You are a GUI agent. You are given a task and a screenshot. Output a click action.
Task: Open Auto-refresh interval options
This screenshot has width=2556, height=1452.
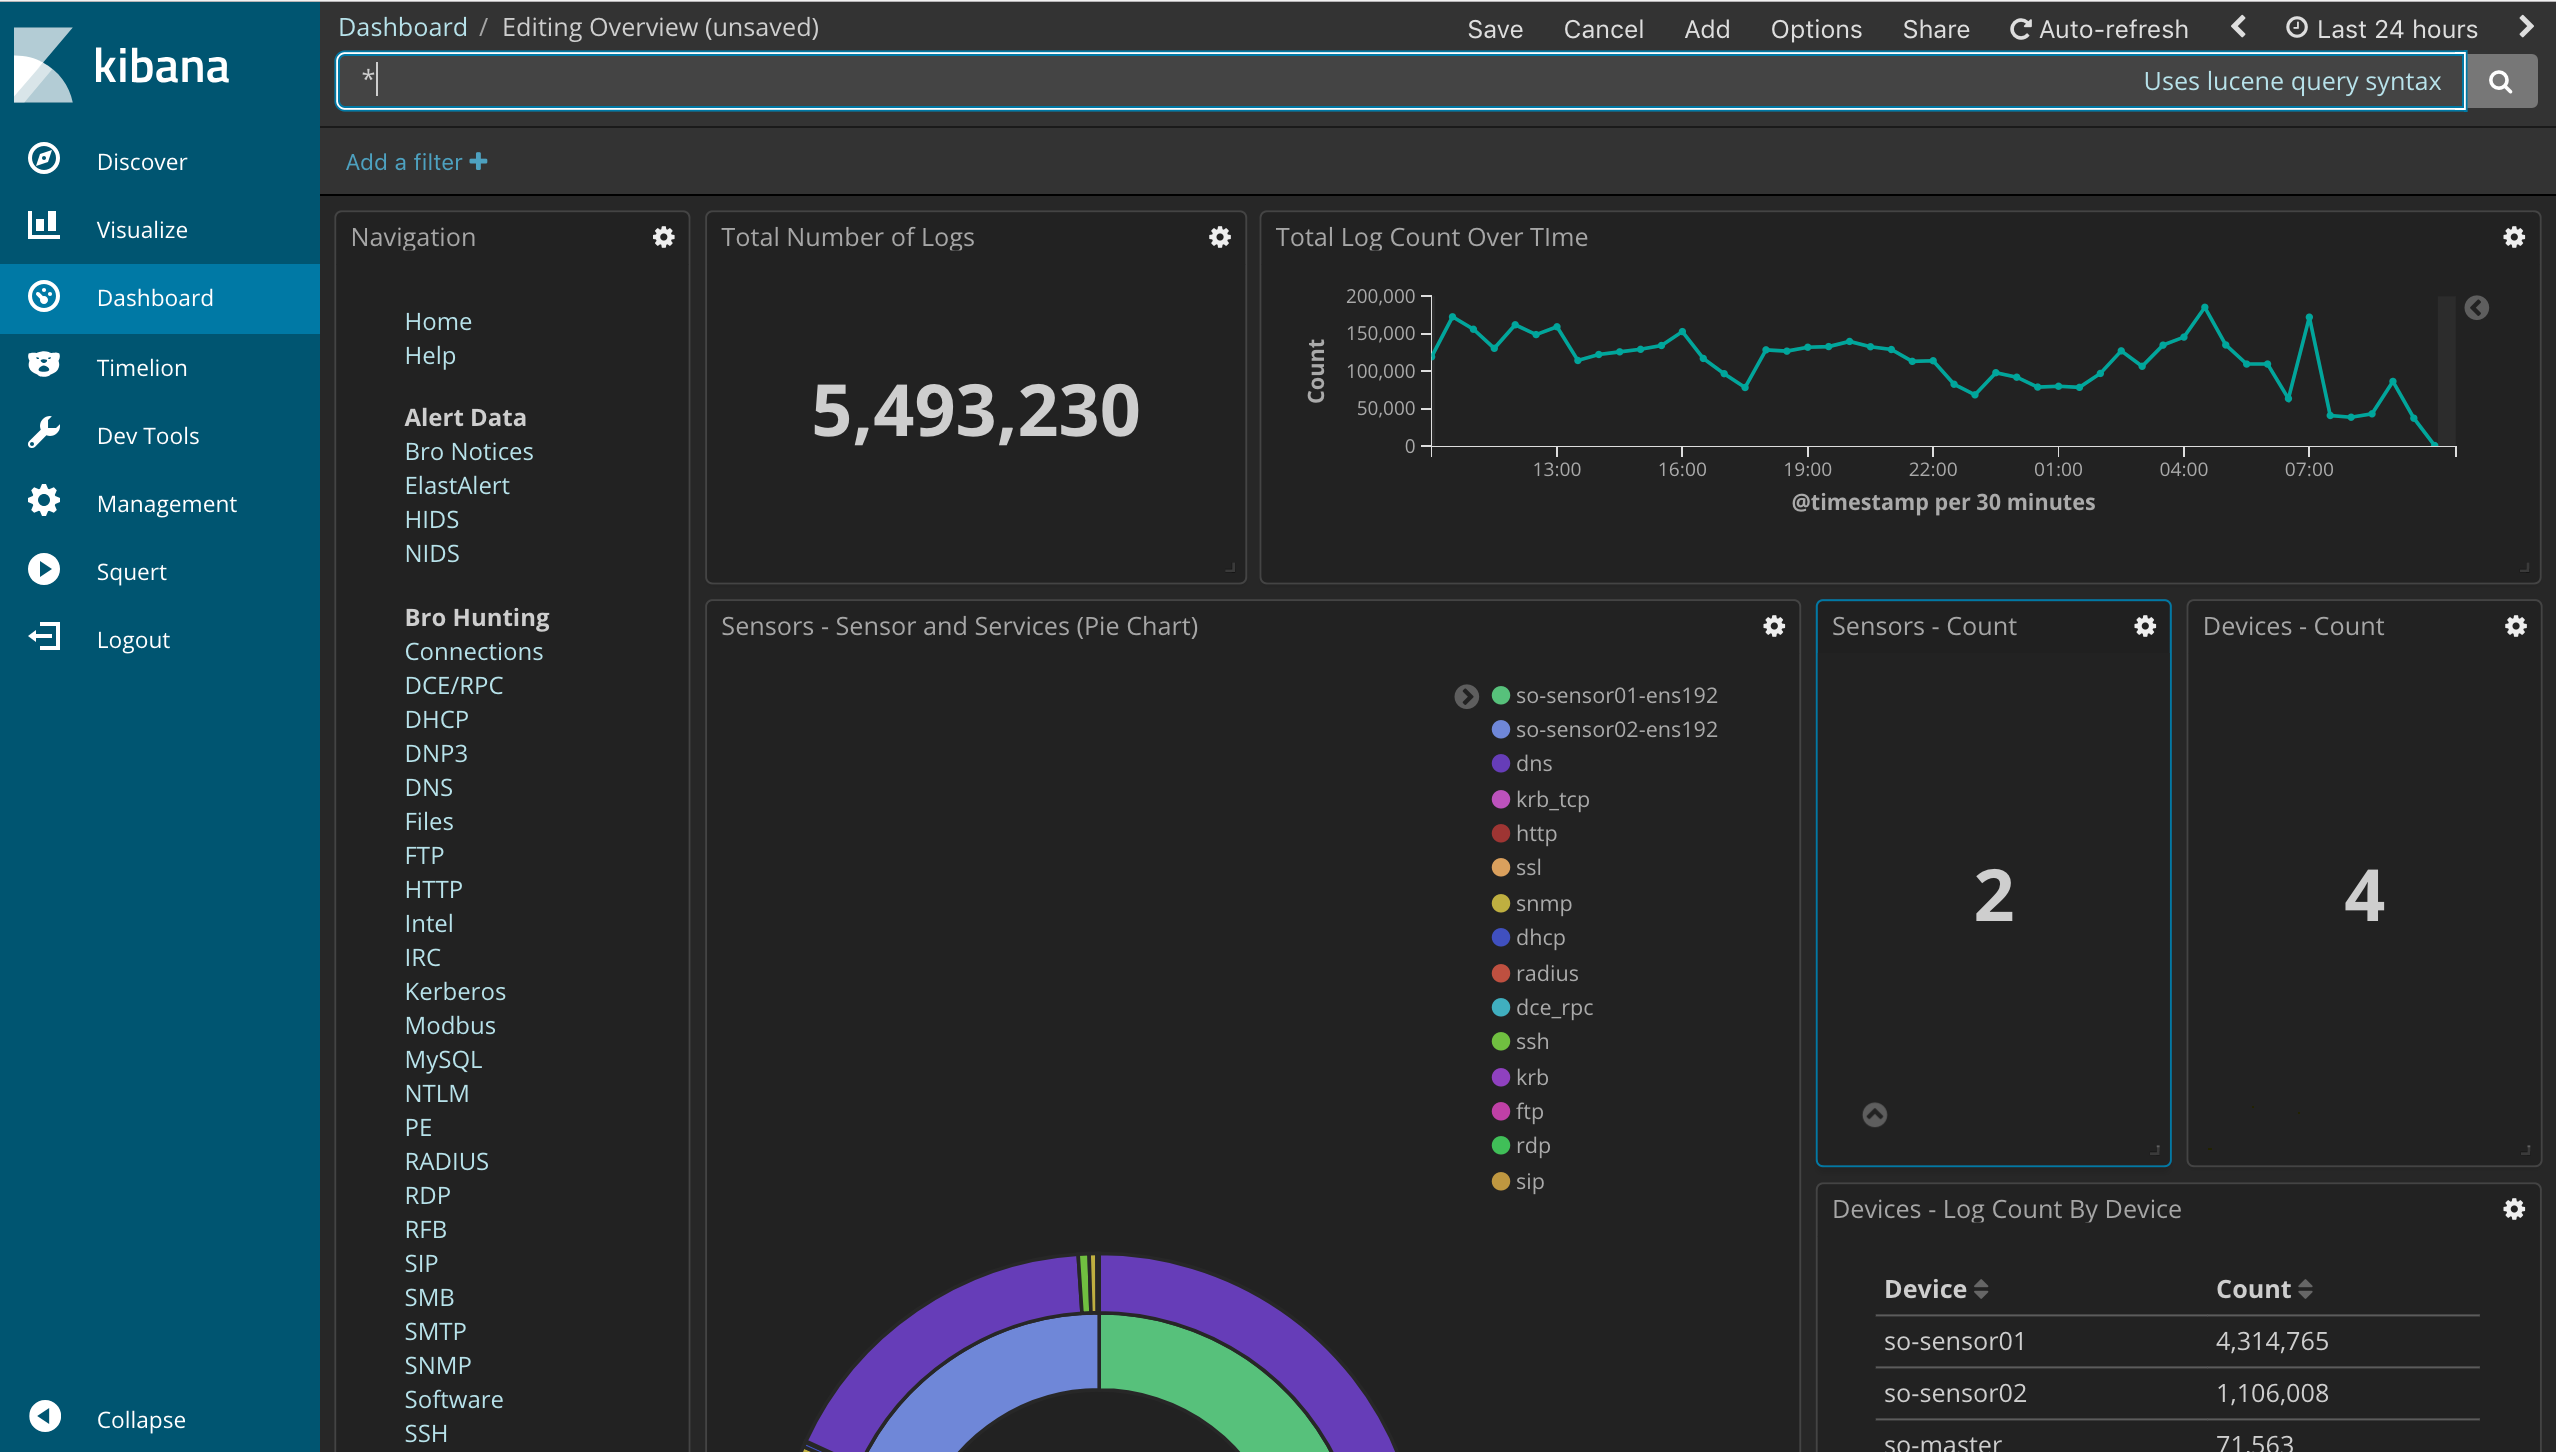(x=2099, y=29)
